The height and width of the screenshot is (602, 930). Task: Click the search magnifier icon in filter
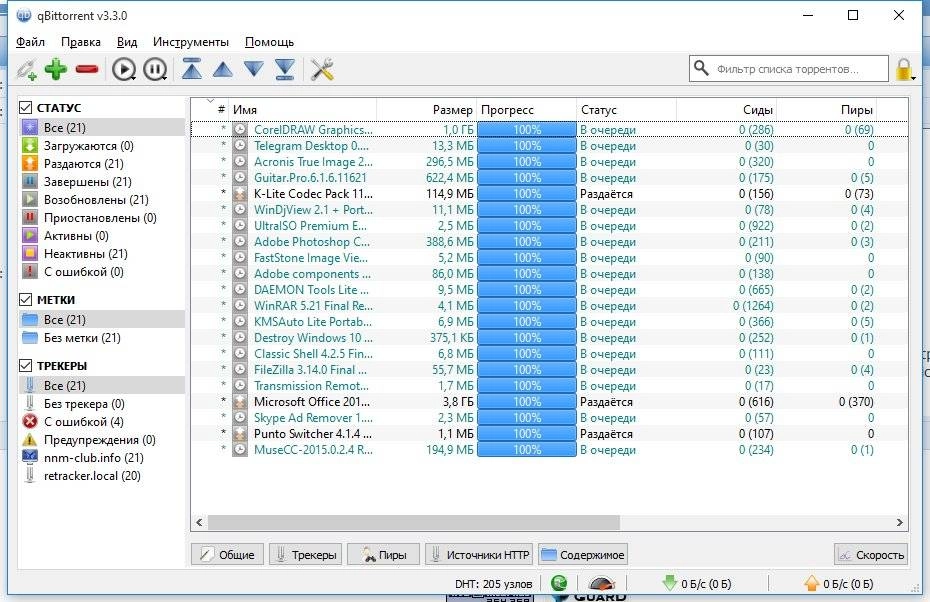click(x=701, y=68)
